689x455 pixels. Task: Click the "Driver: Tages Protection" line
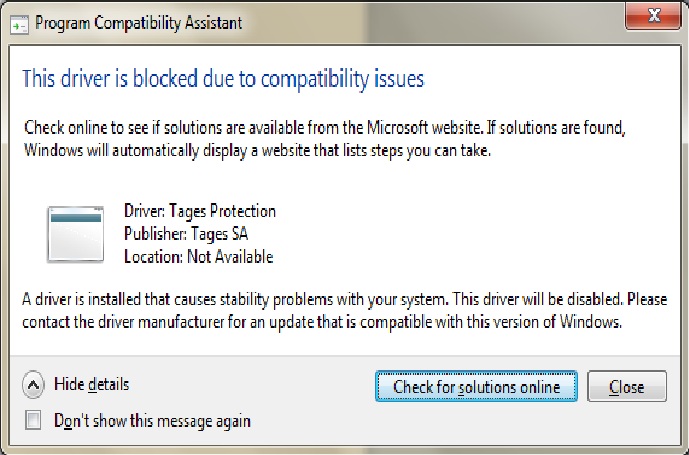[200, 211]
